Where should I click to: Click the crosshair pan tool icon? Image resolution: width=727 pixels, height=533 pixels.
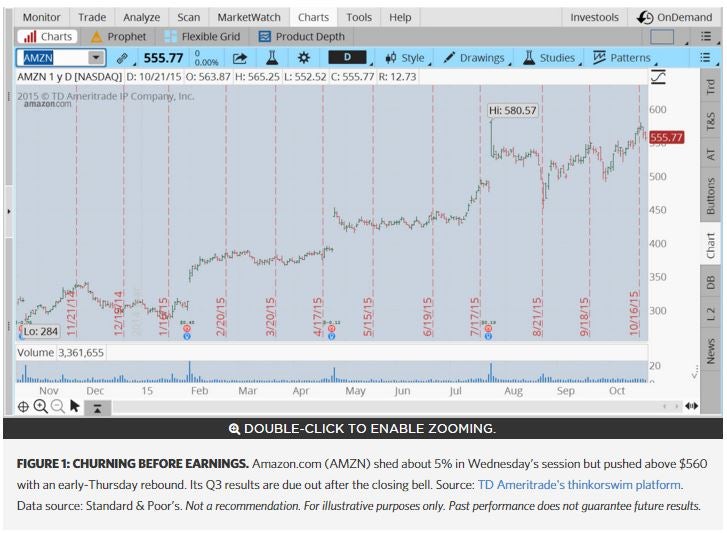[x=23, y=407]
